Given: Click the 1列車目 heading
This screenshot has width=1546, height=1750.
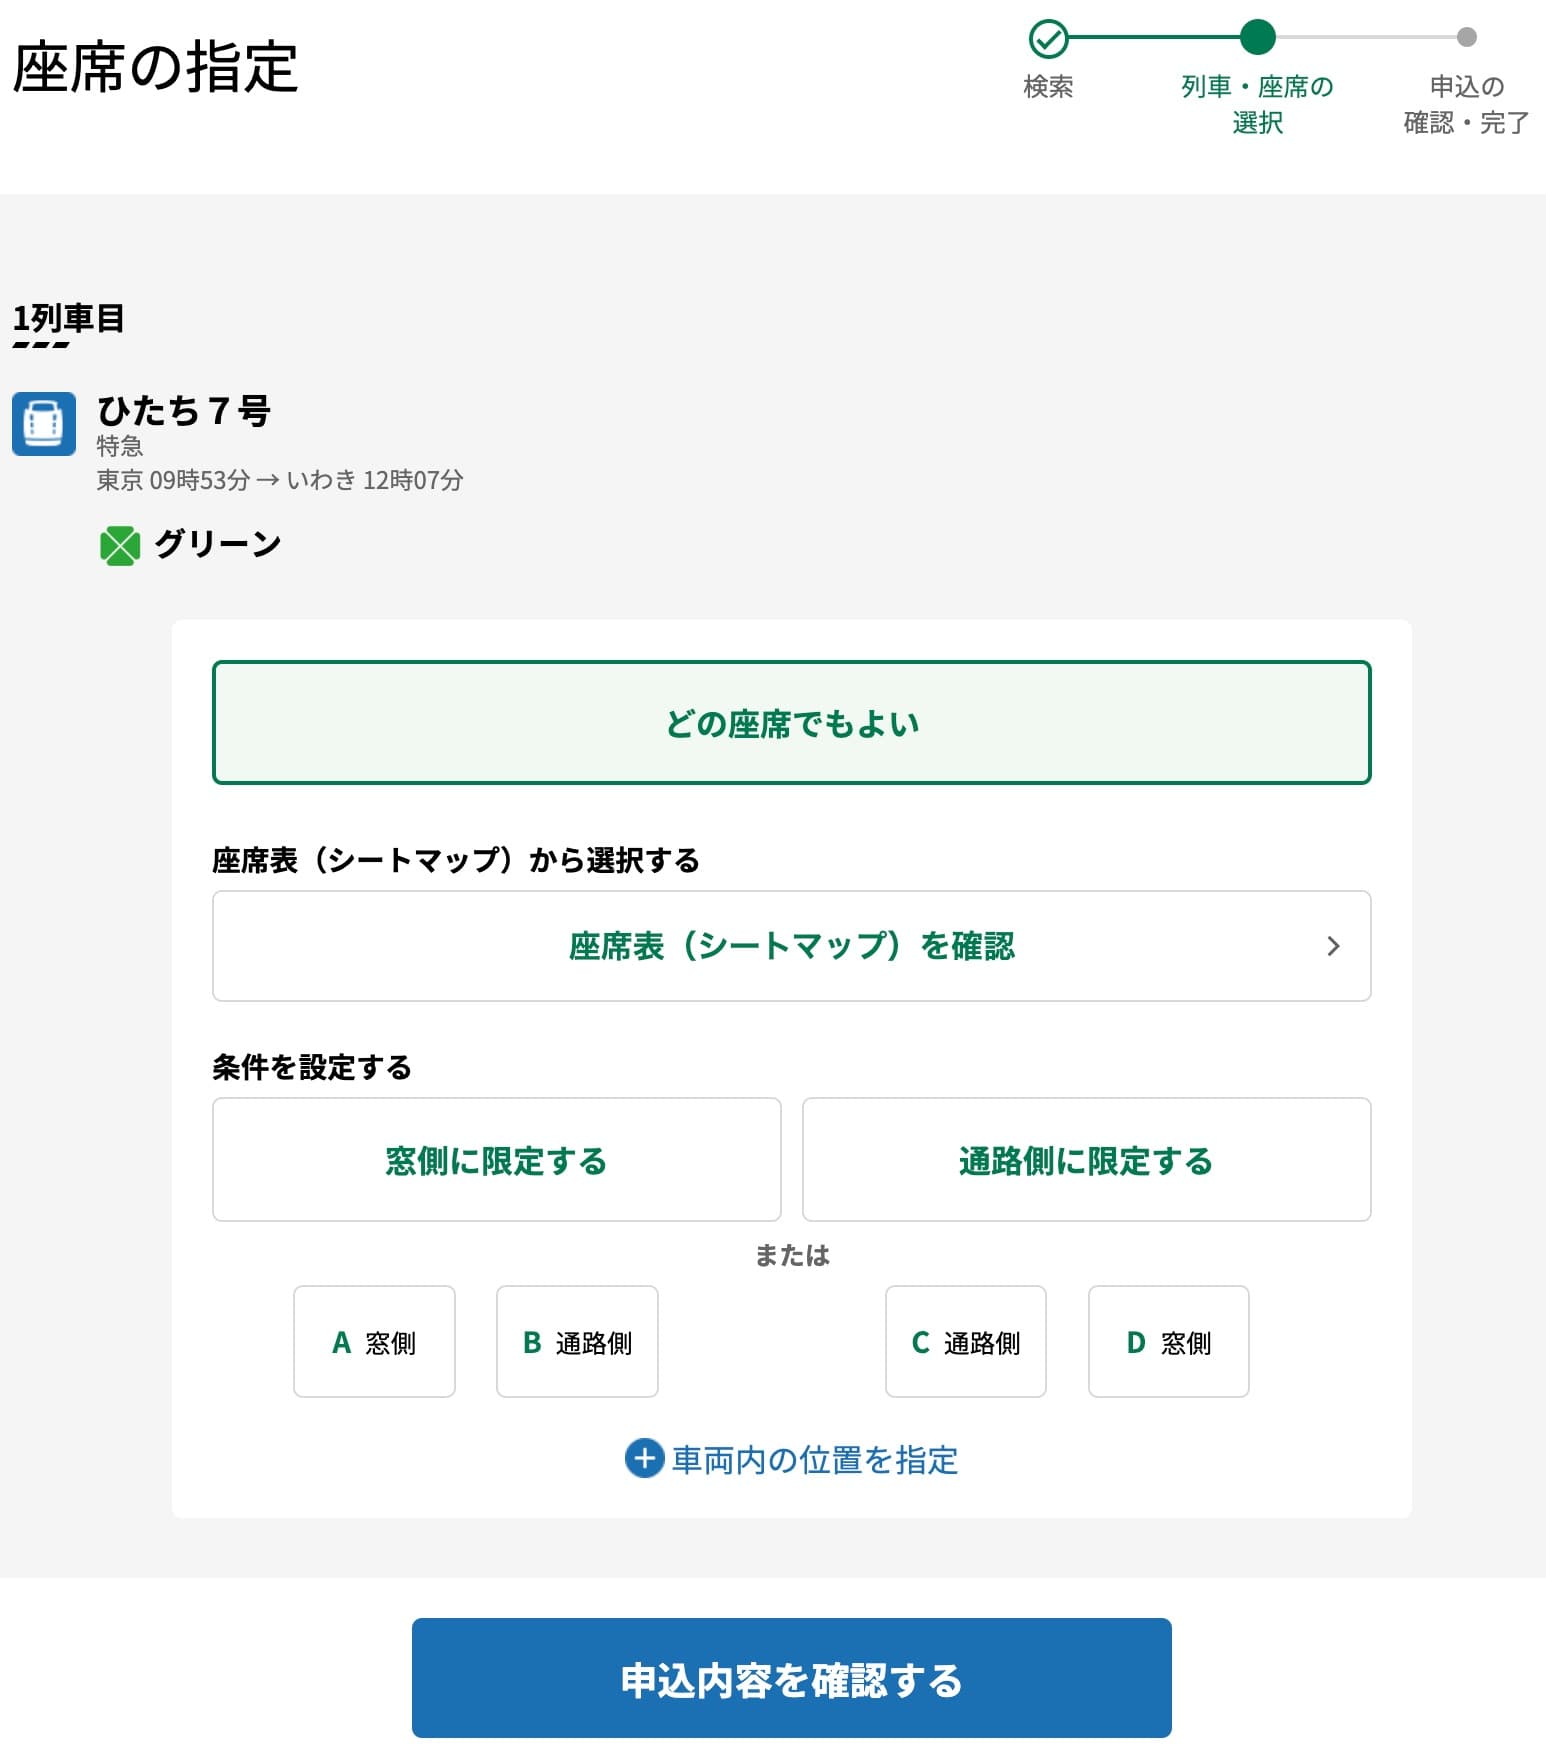Looking at the screenshot, I should [68, 318].
